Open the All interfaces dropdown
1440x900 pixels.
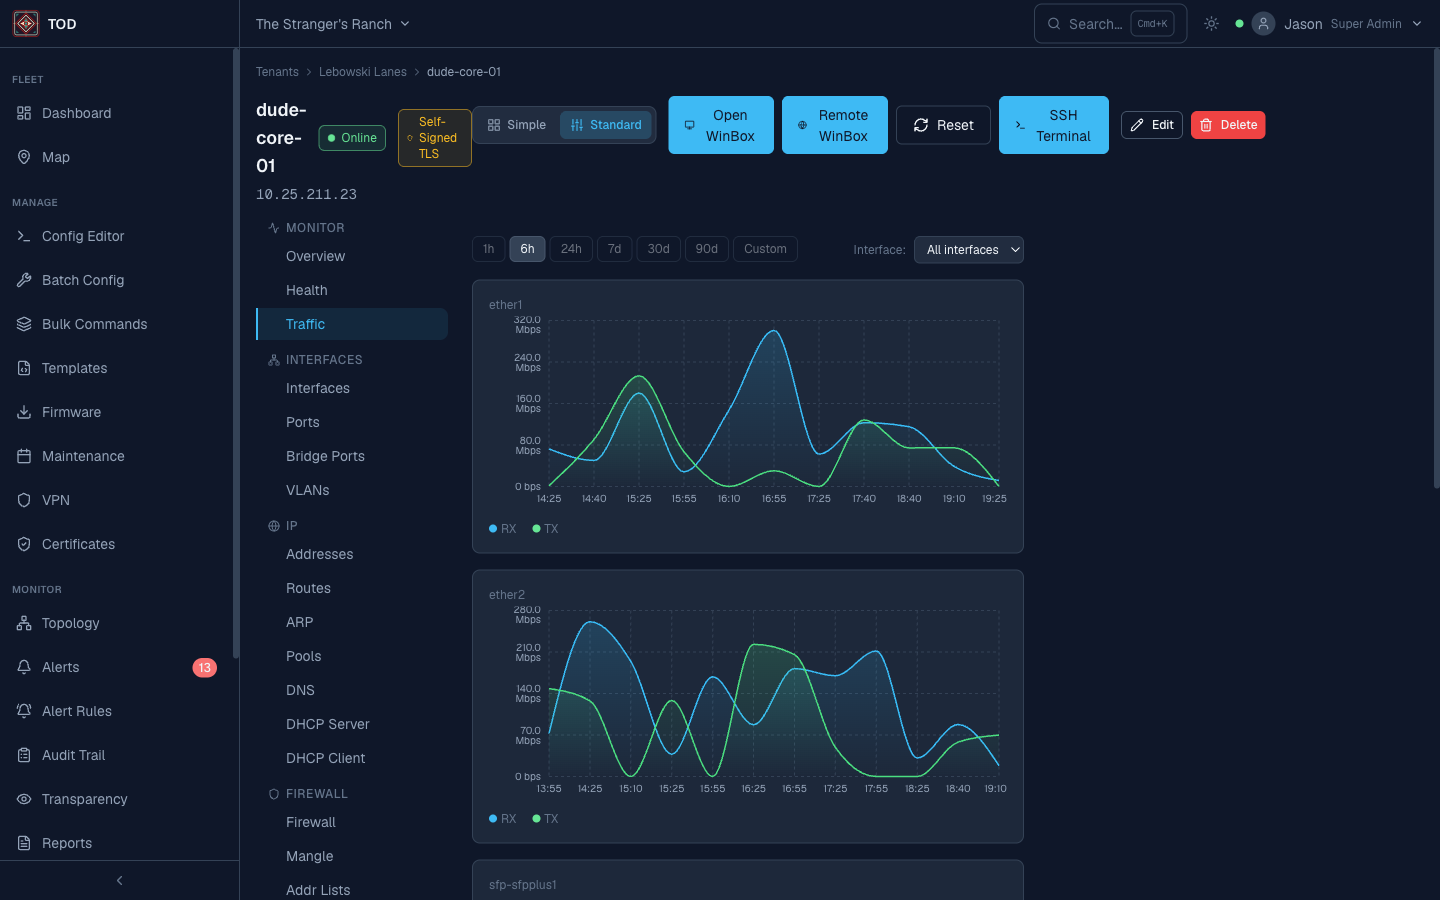point(968,249)
